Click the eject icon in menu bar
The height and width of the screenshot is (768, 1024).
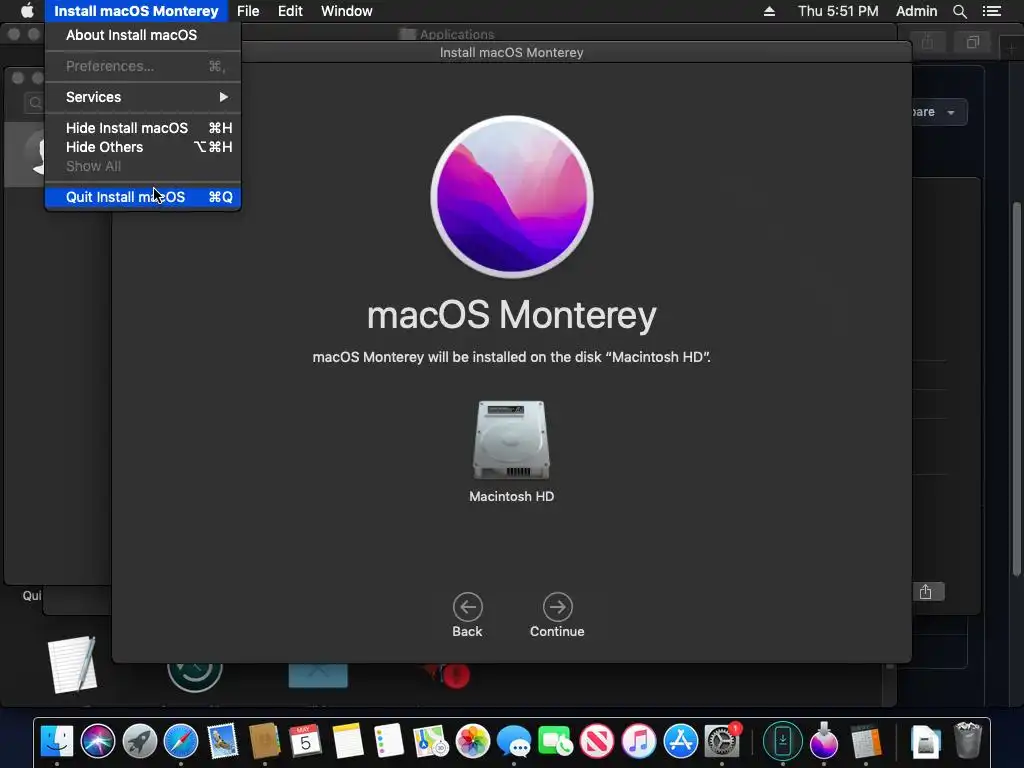pos(769,11)
